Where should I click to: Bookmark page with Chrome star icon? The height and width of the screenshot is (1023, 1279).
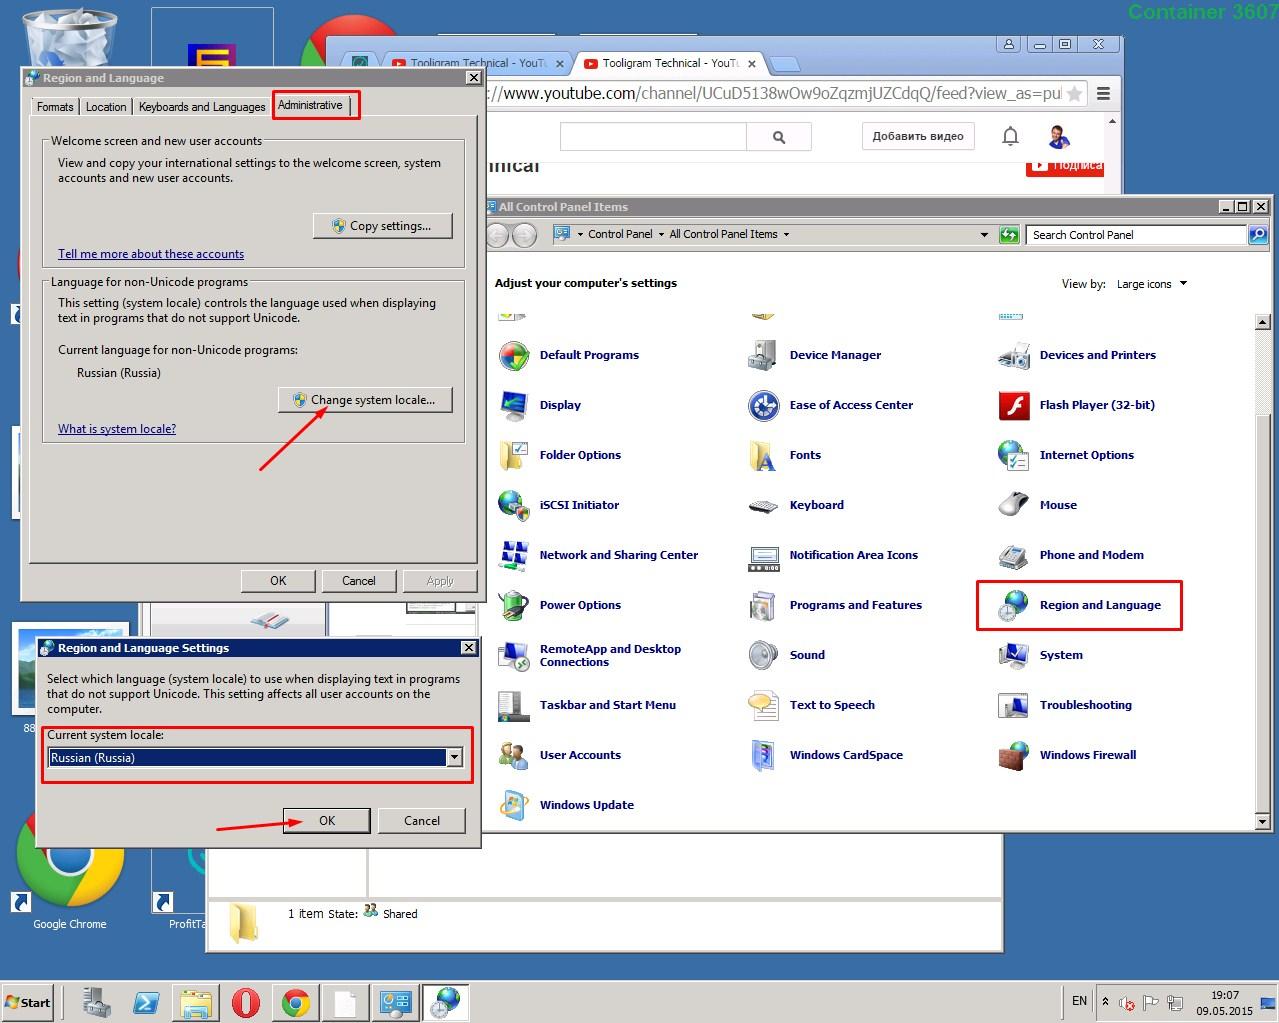[x=1074, y=93]
